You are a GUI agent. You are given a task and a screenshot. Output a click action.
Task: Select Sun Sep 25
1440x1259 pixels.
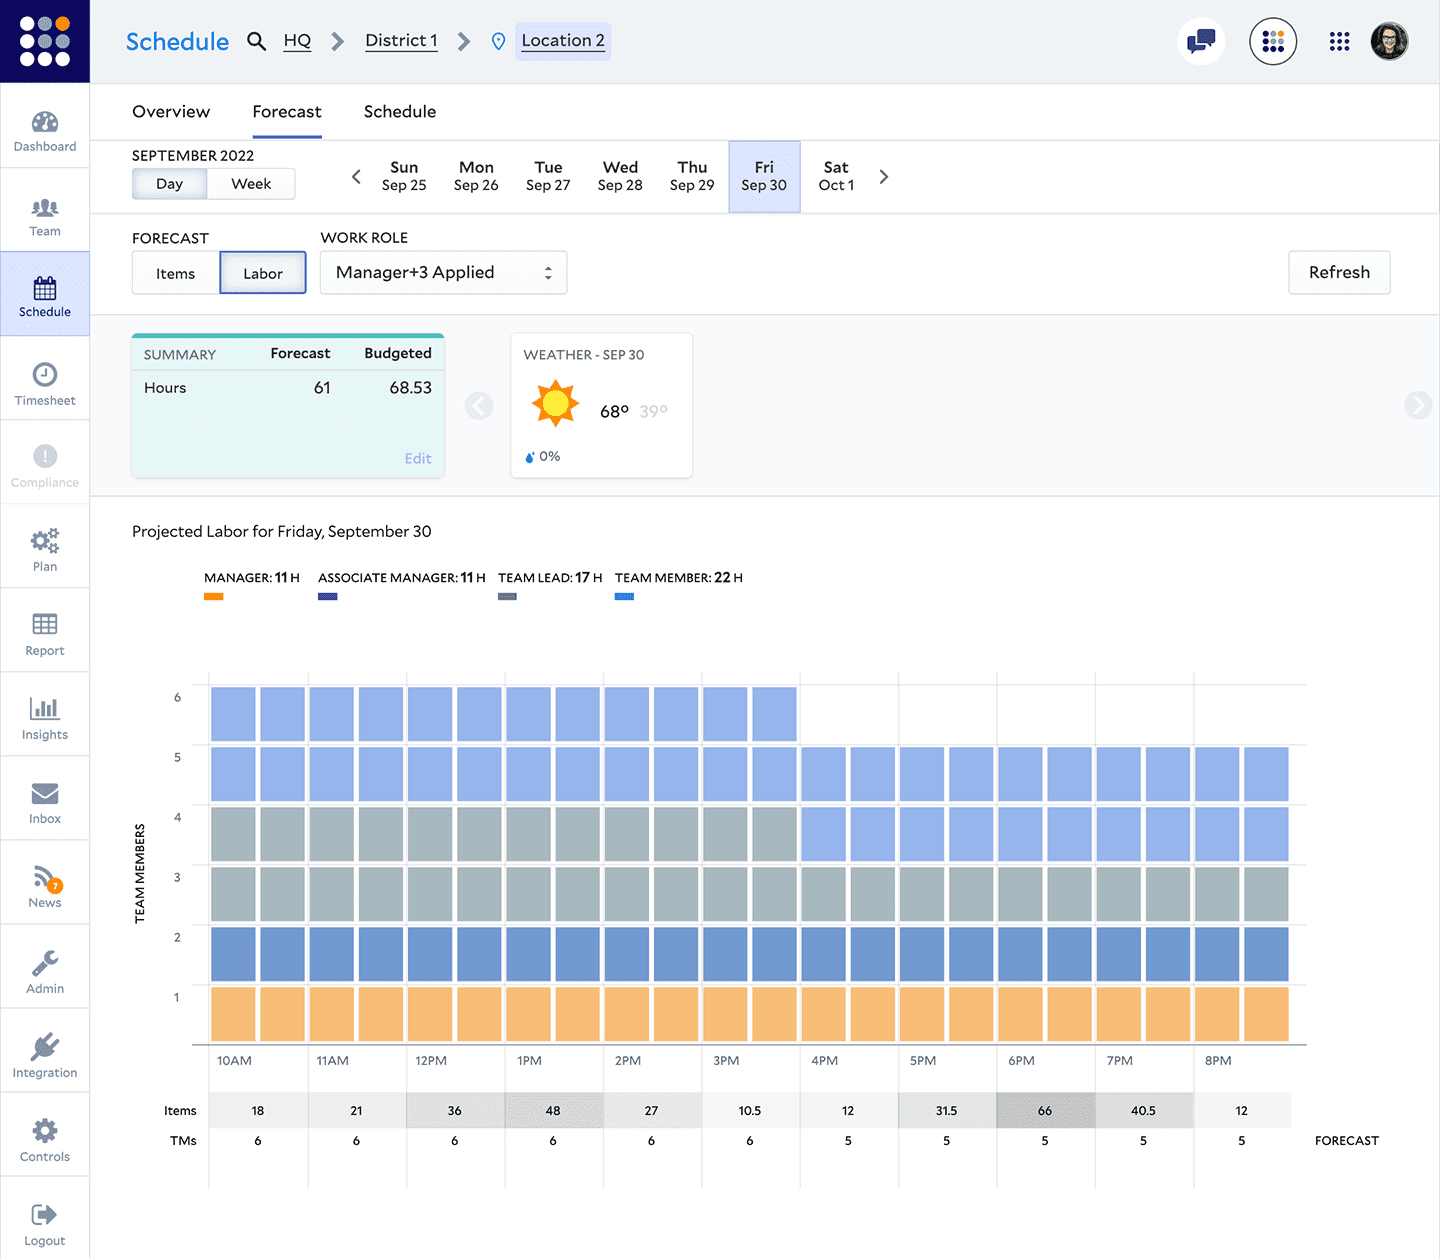point(404,176)
